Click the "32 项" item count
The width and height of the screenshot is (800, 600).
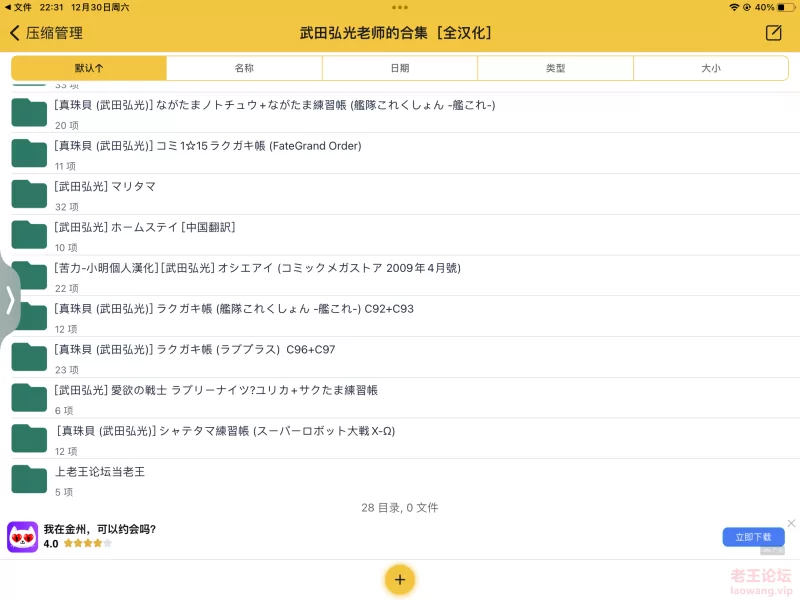pyautogui.click(x=67, y=207)
